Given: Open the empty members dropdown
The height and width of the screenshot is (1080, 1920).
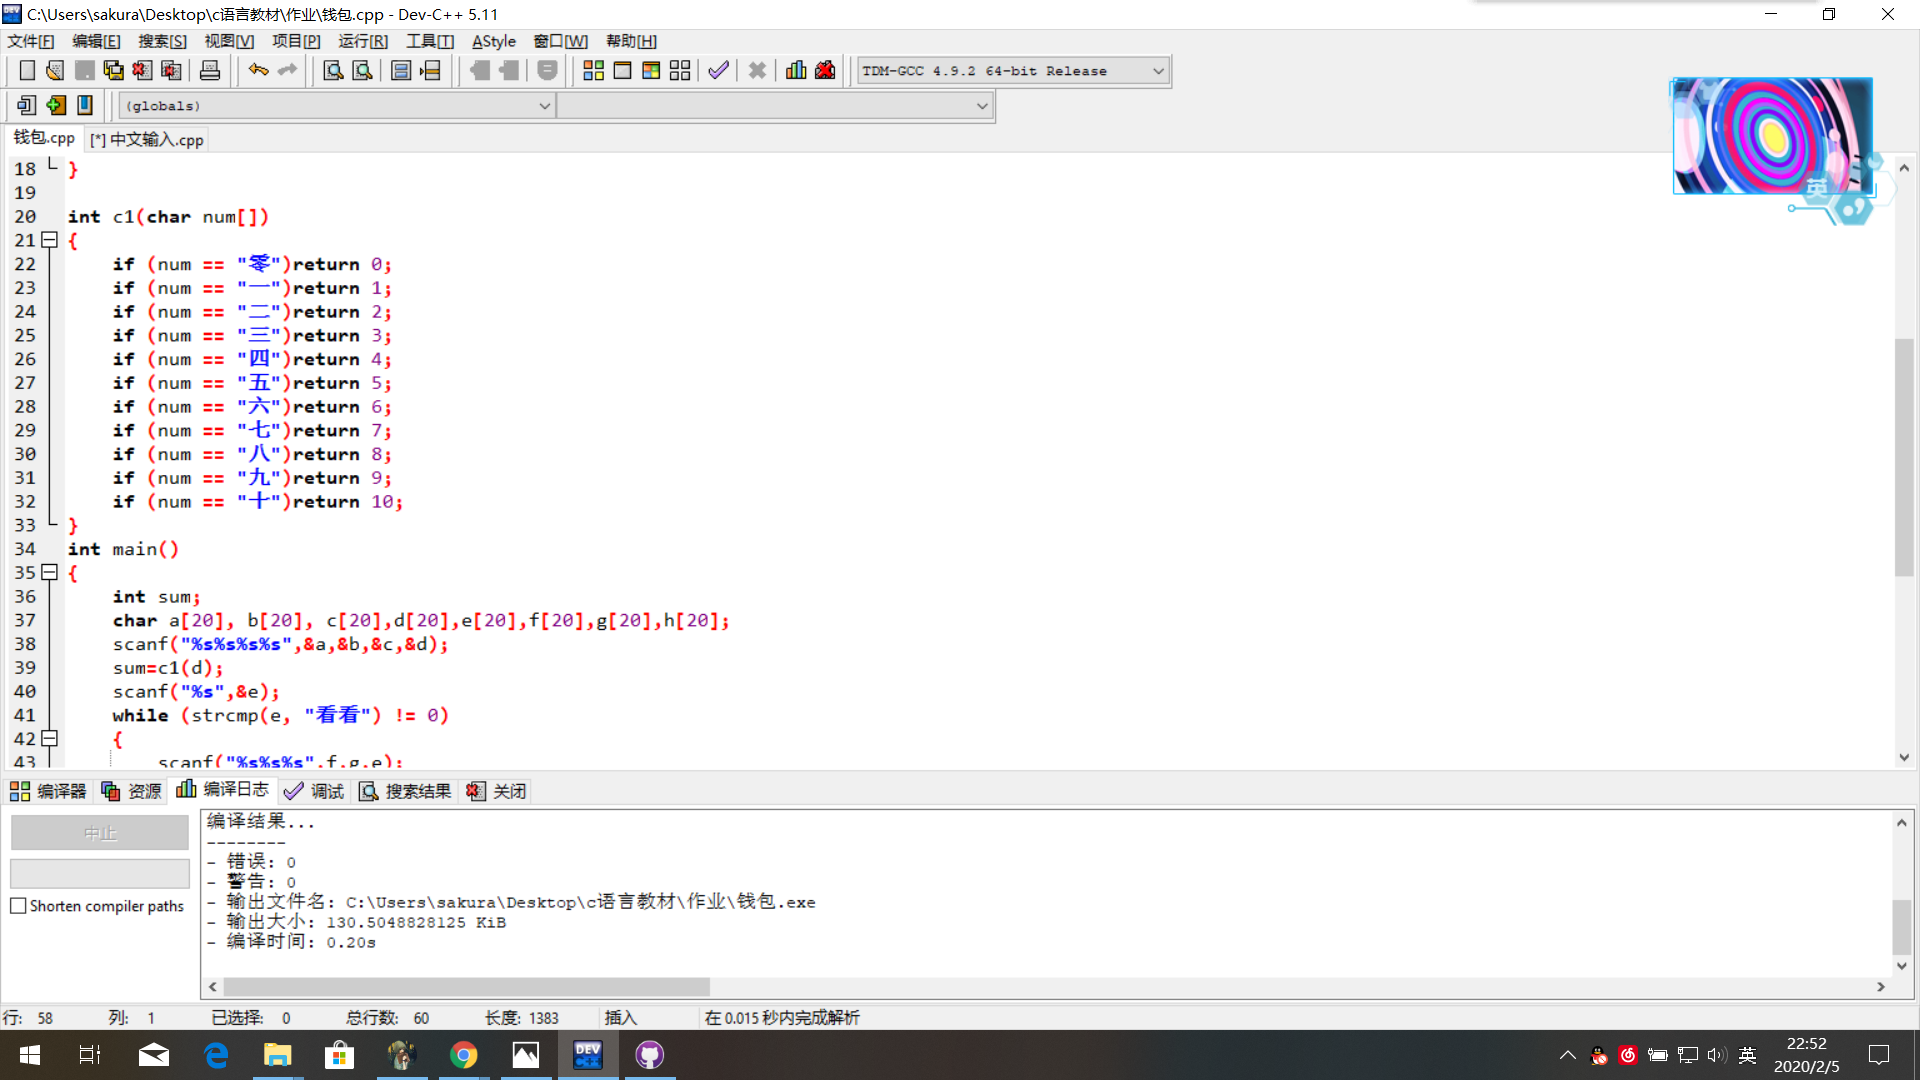Looking at the screenshot, I should click(982, 106).
